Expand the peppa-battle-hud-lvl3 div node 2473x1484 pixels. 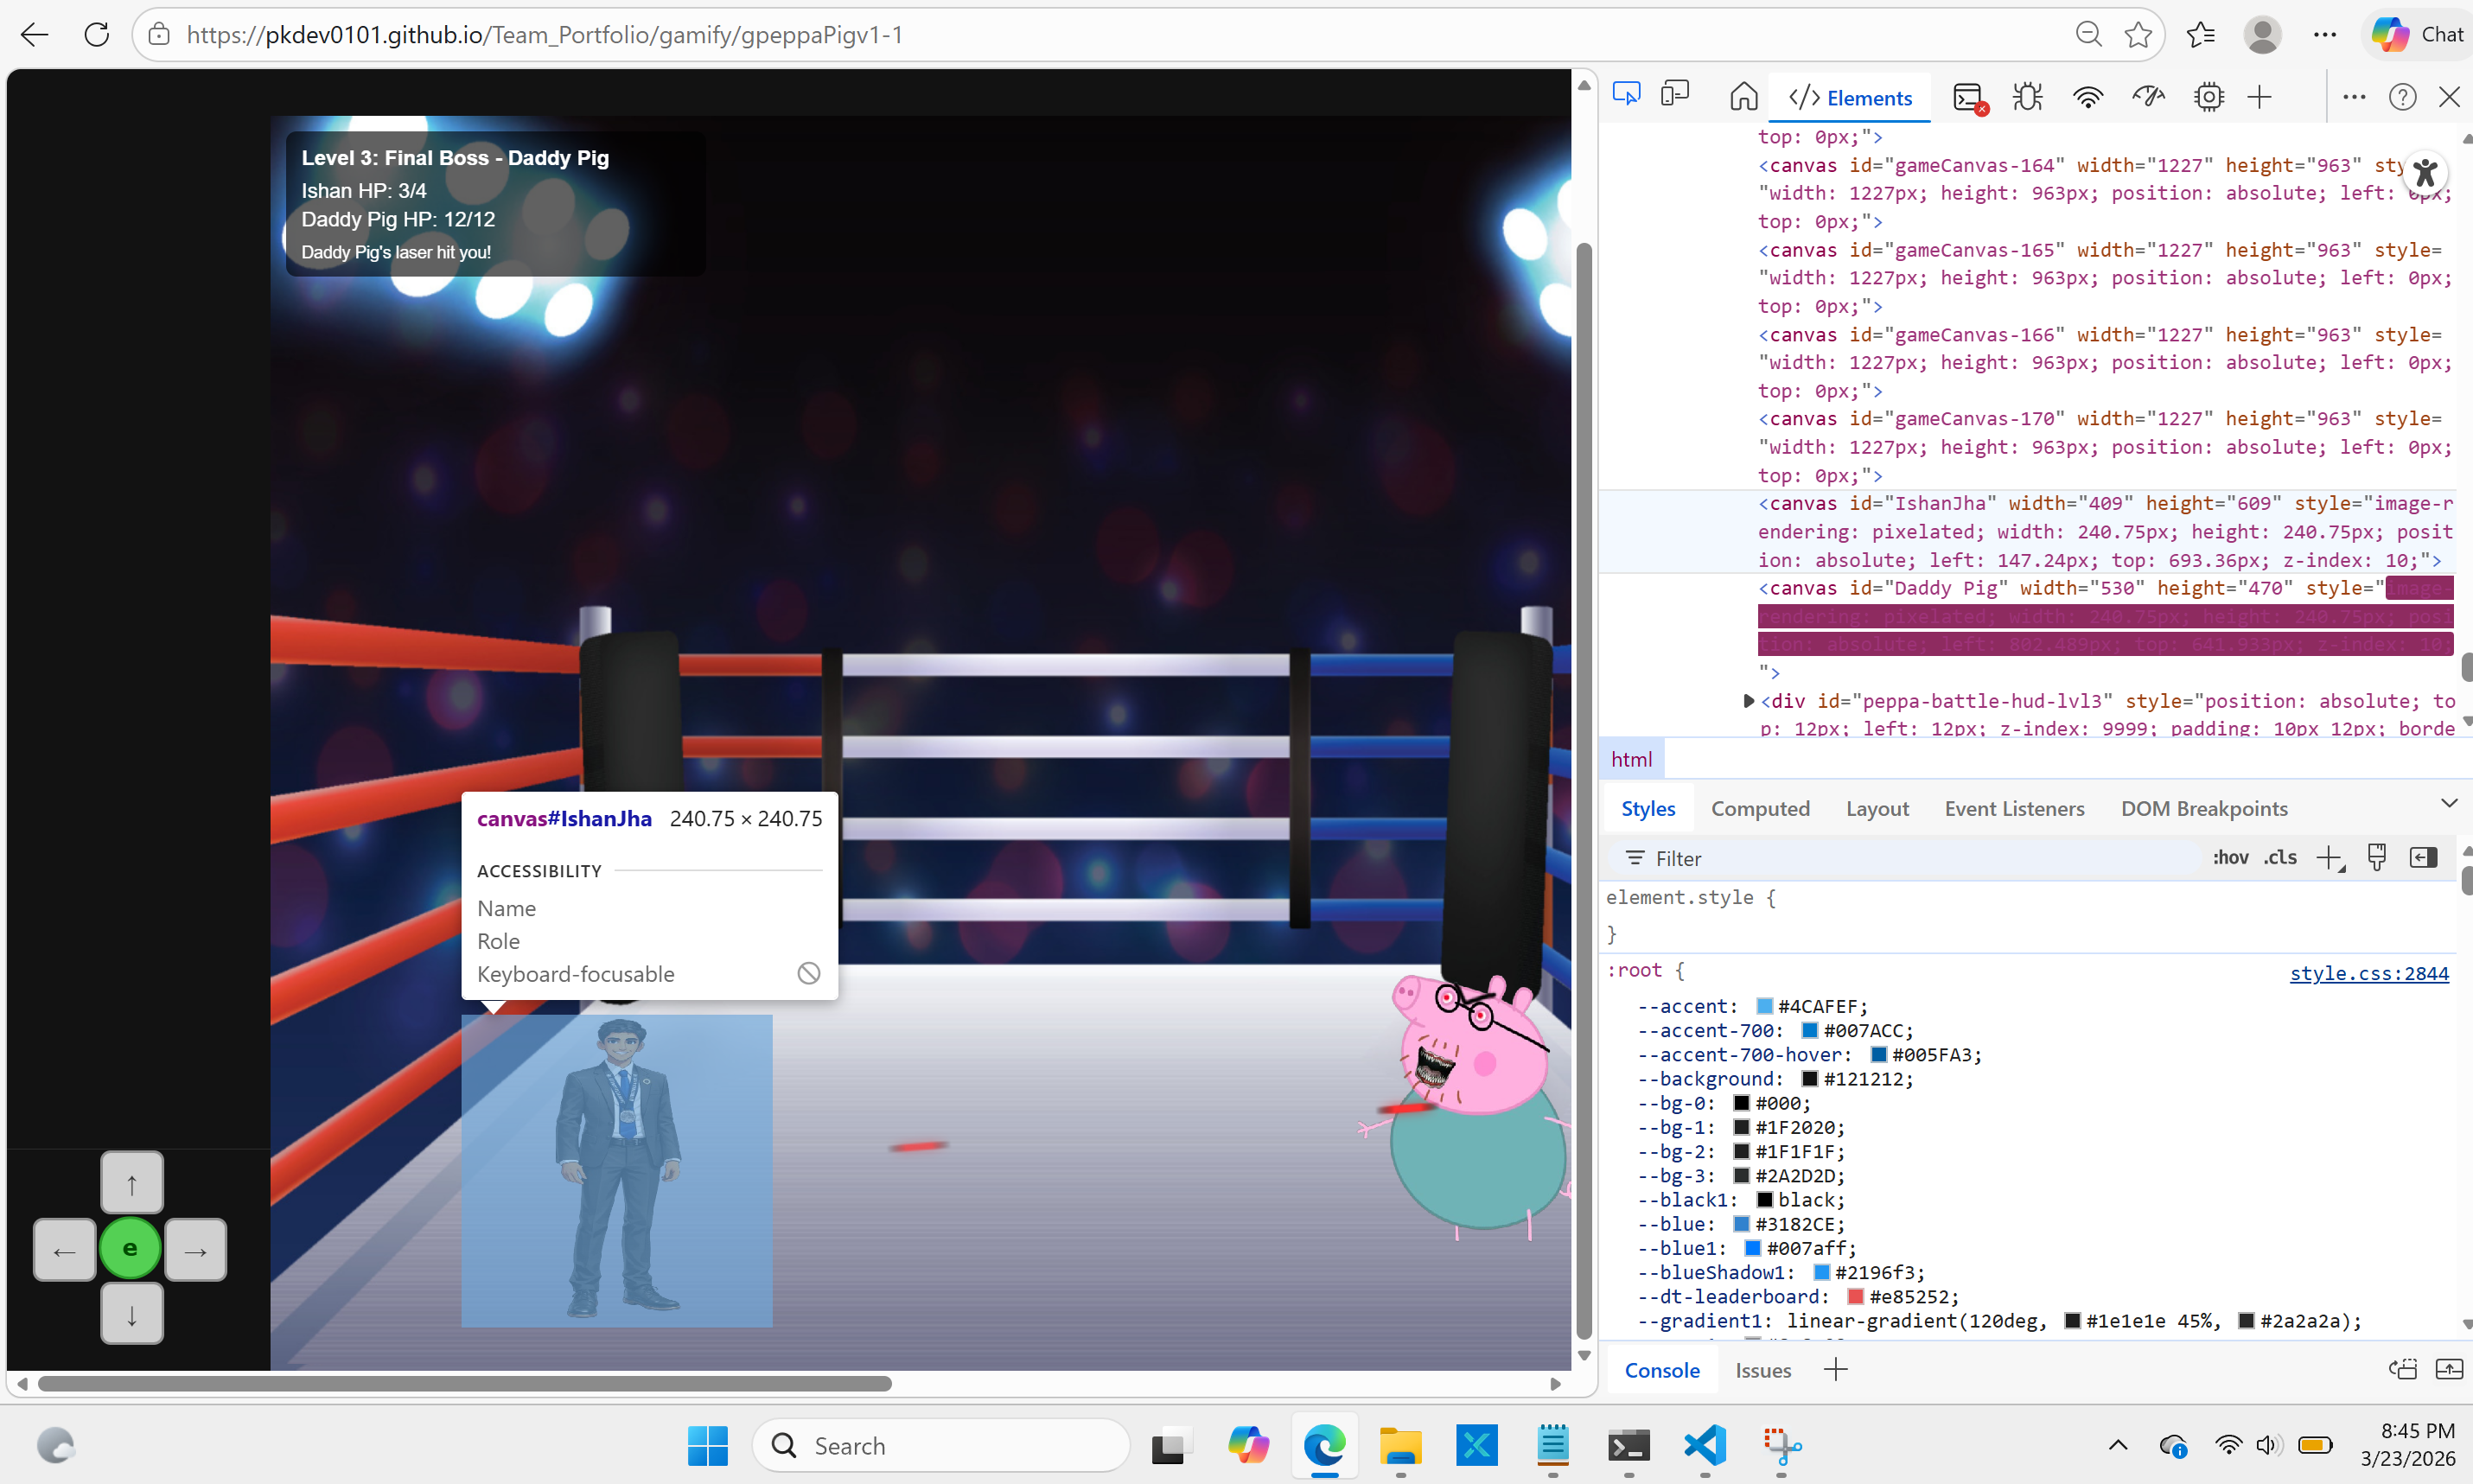[1748, 701]
